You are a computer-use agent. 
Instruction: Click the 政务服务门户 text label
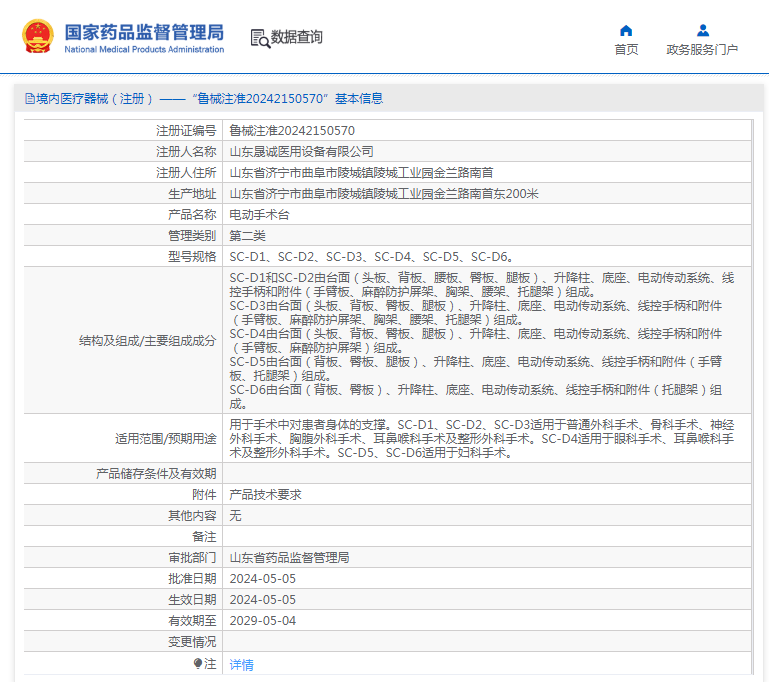pyautogui.click(x=702, y=50)
